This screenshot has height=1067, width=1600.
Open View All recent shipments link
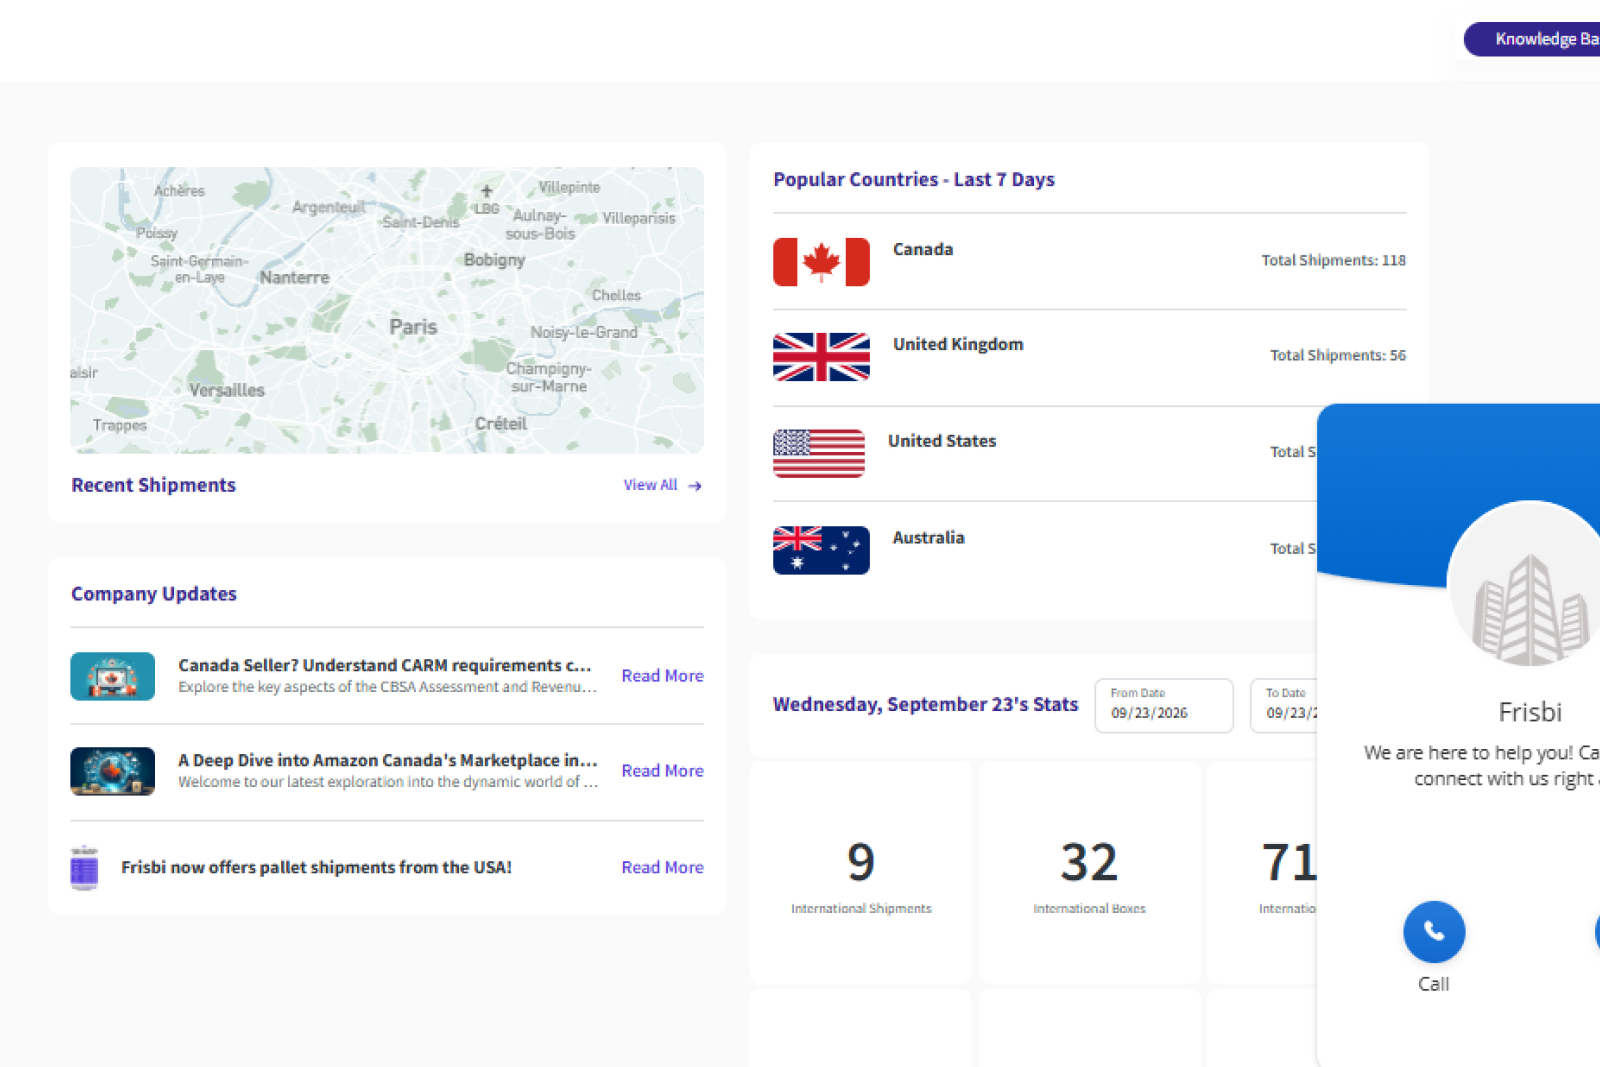[662, 485]
